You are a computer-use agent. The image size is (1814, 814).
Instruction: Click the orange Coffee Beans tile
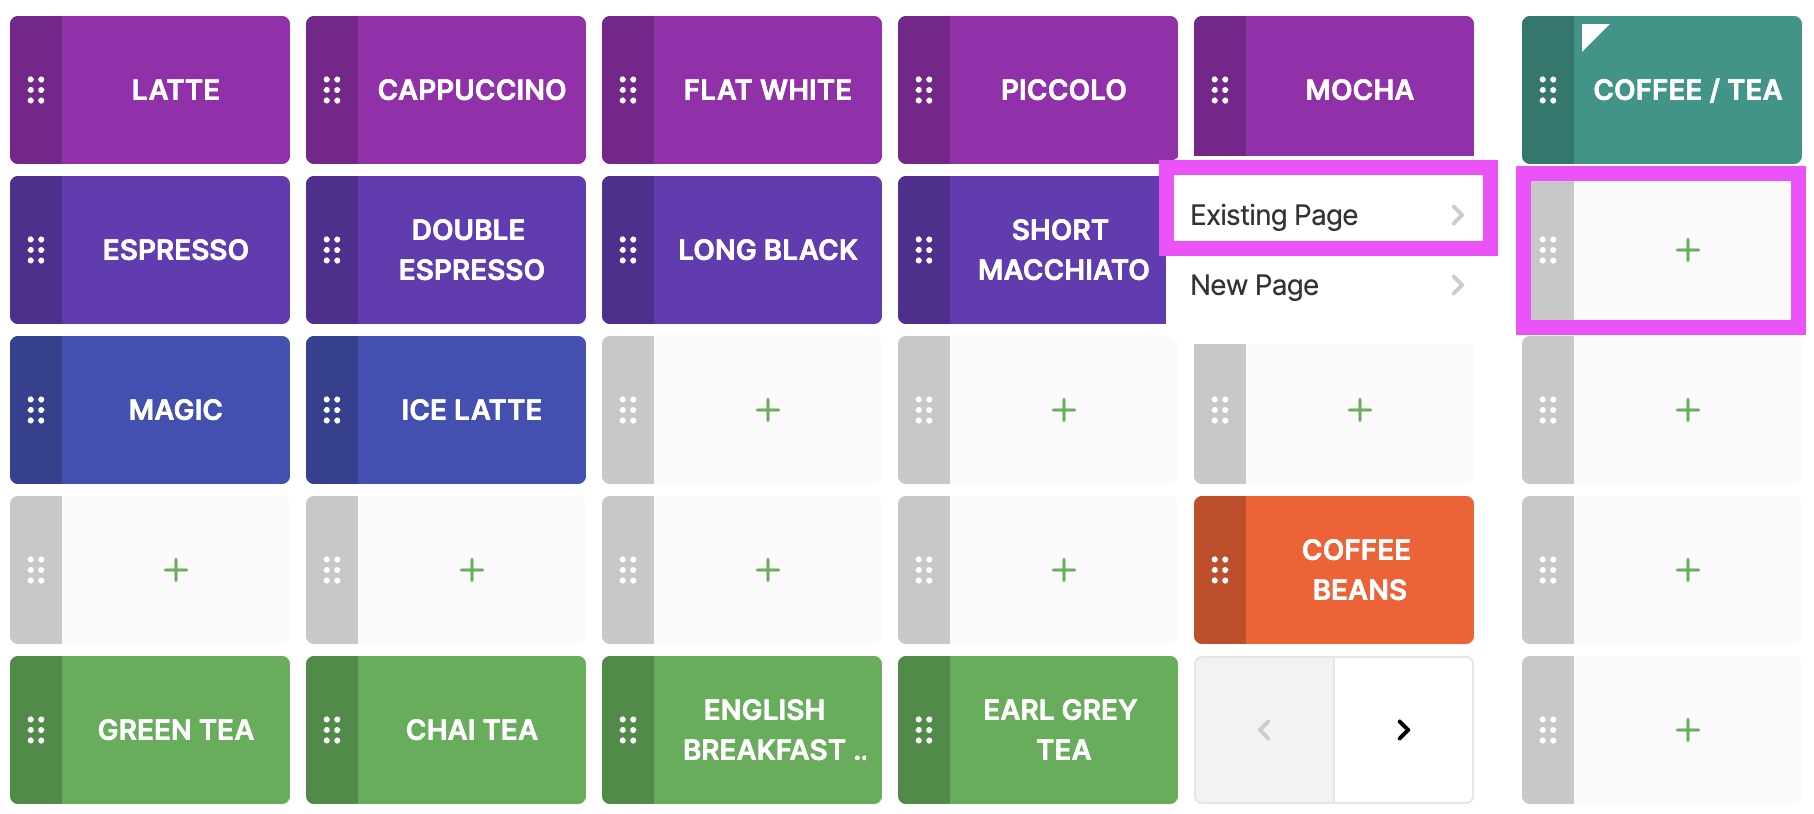(1359, 570)
